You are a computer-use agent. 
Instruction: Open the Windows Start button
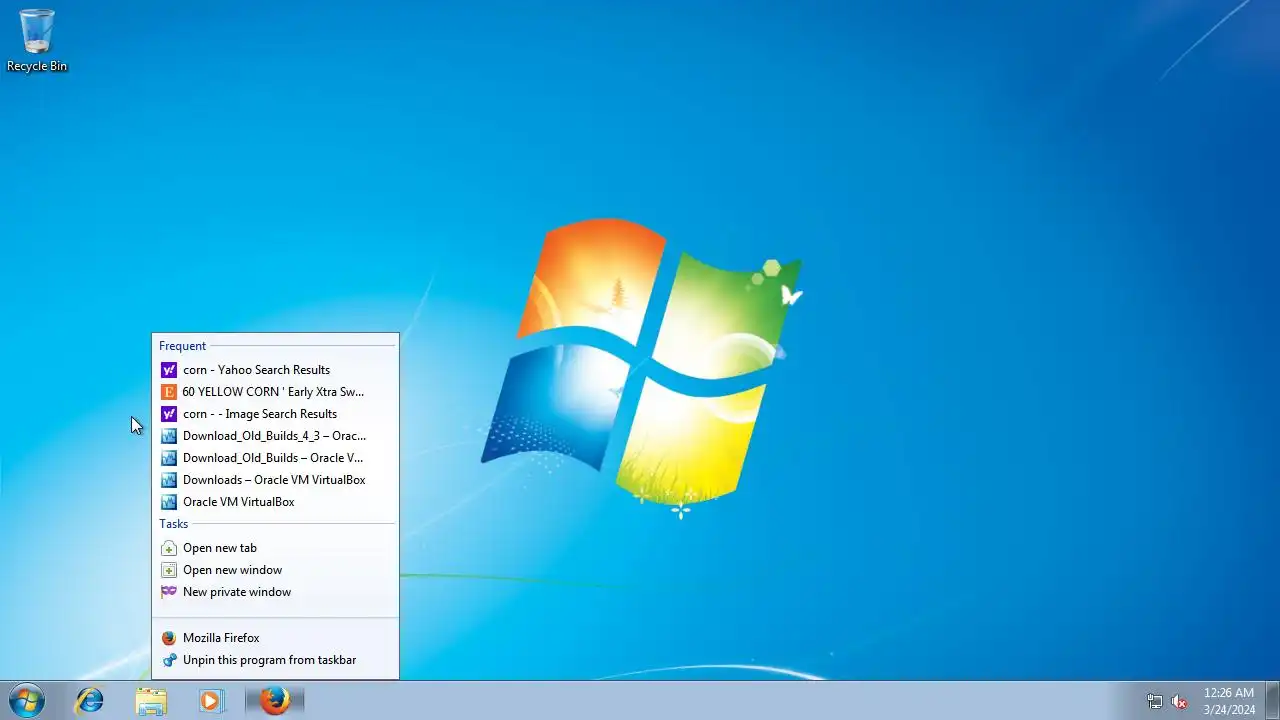coord(26,700)
